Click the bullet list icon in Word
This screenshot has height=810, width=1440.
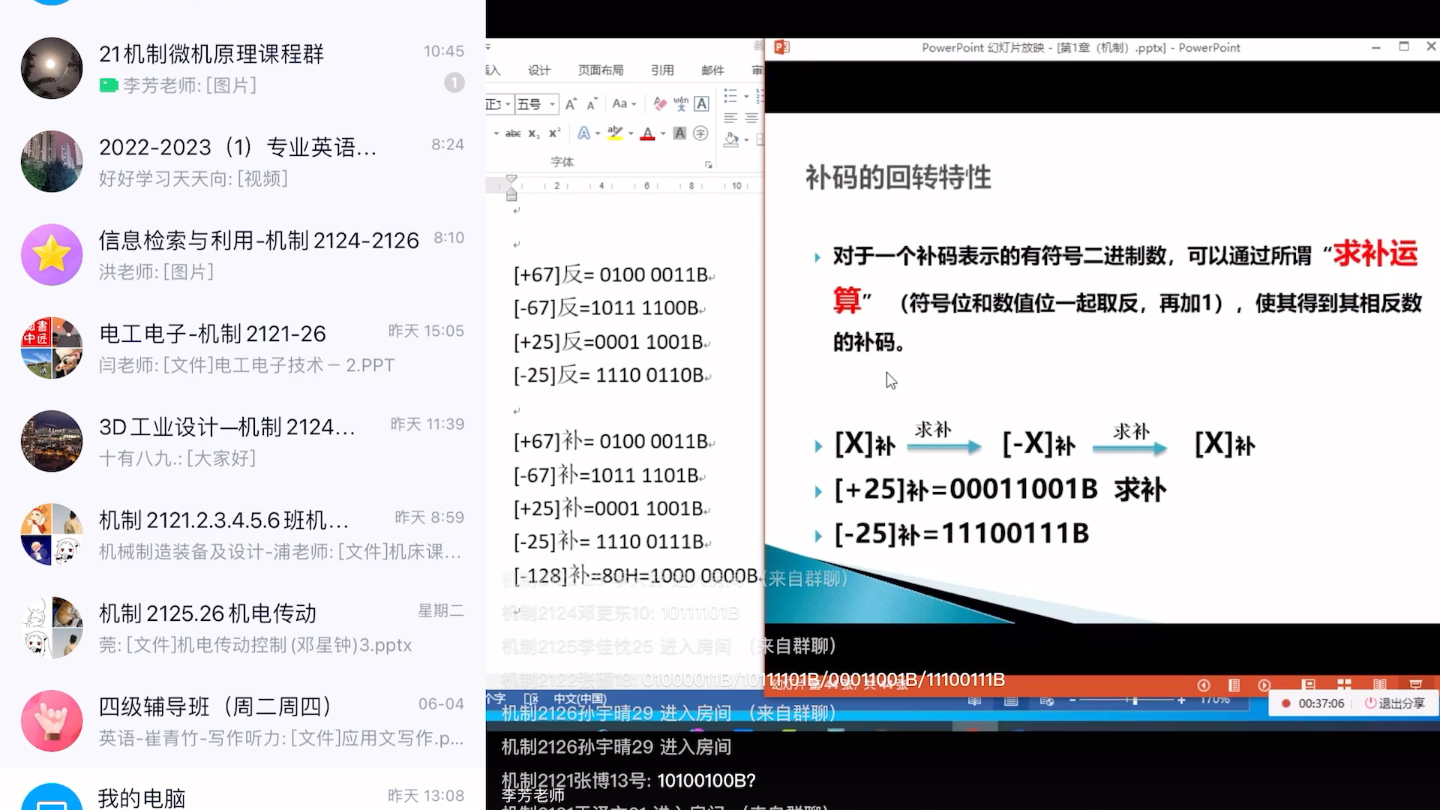pyautogui.click(x=730, y=96)
